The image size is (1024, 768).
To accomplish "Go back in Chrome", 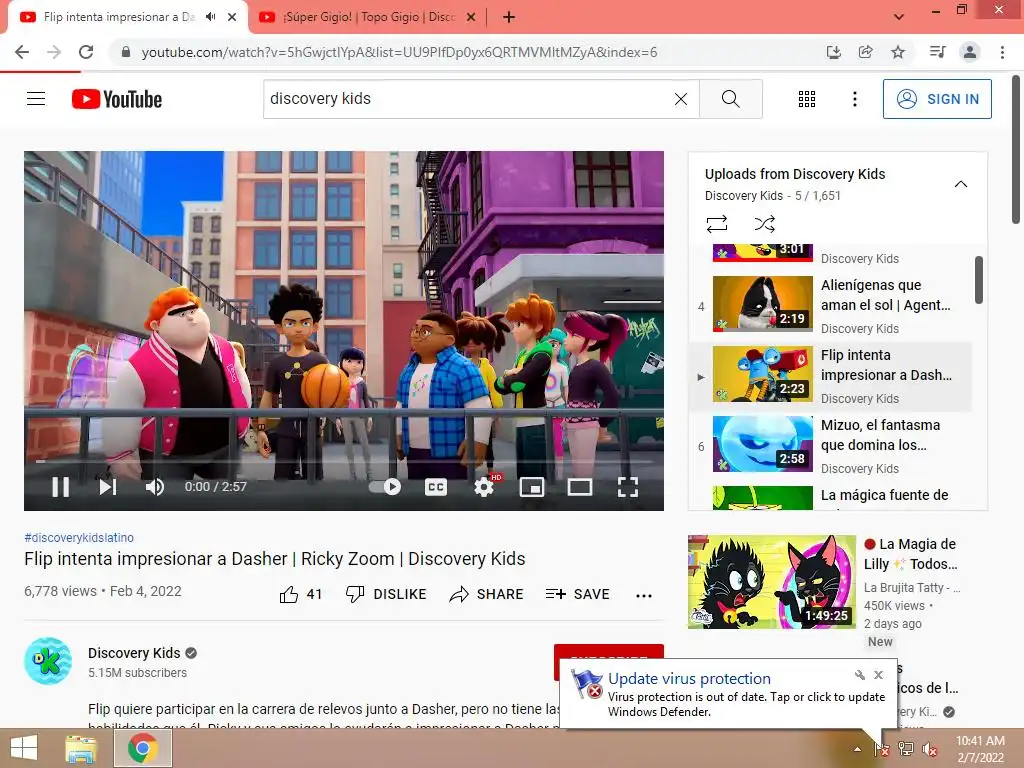I will pyautogui.click(x=22, y=52).
